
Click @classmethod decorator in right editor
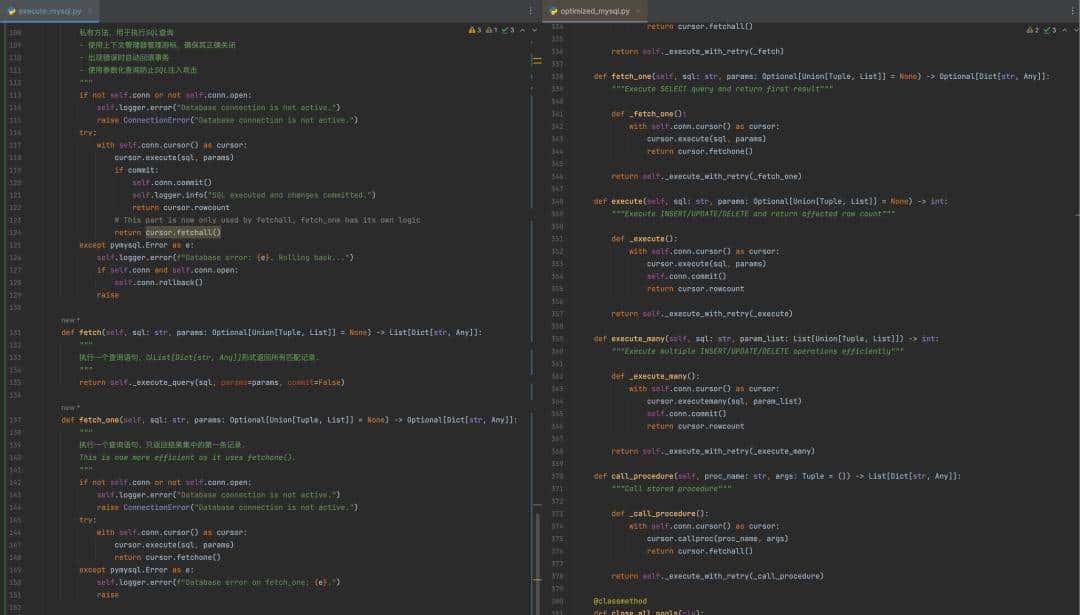(x=620, y=601)
